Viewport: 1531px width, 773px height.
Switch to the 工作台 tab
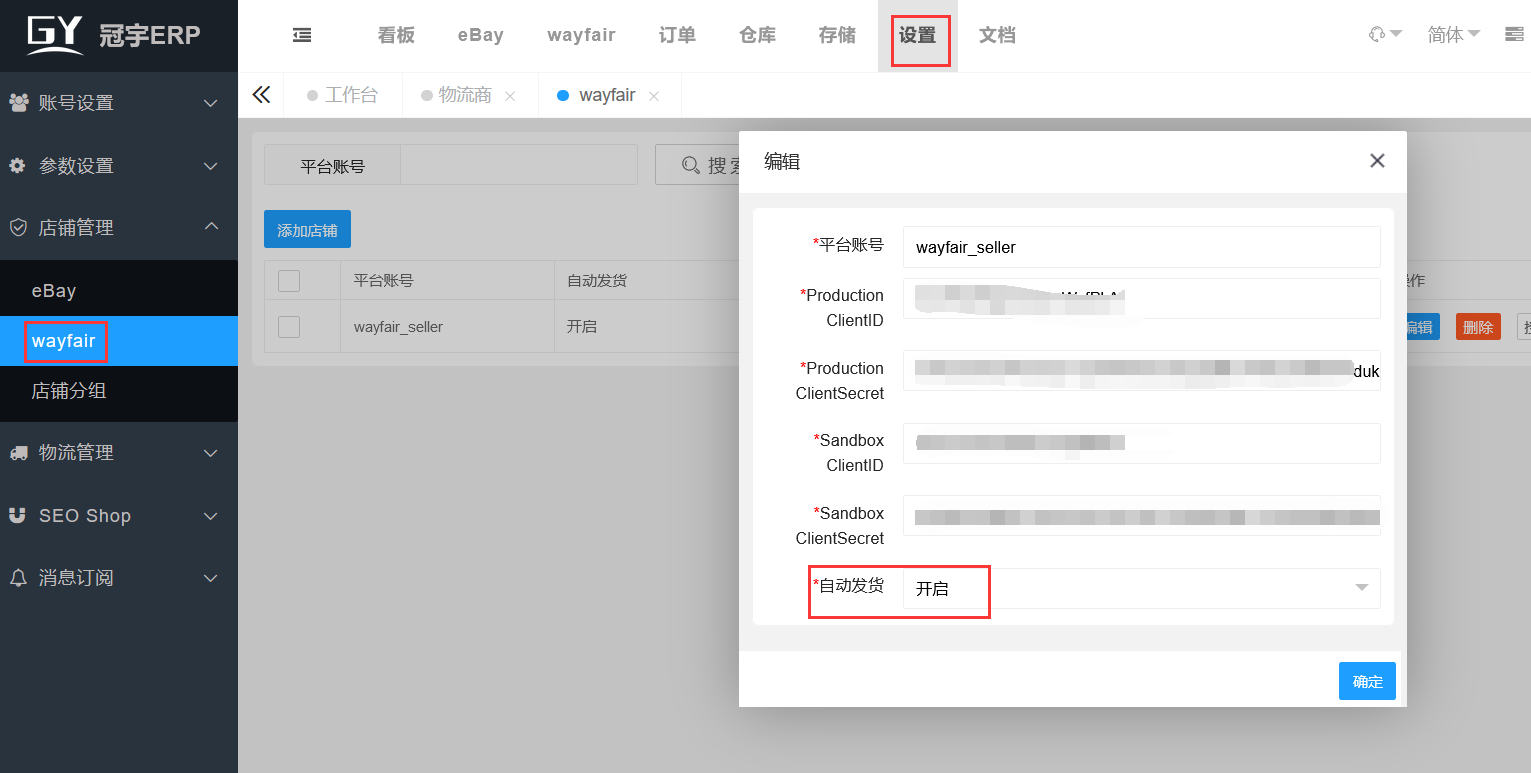point(343,95)
